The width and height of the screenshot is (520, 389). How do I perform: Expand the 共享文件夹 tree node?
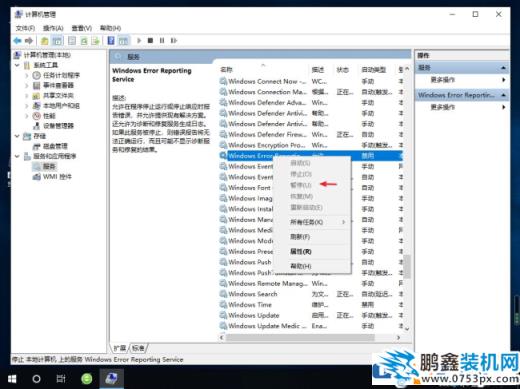click(27, 96)
